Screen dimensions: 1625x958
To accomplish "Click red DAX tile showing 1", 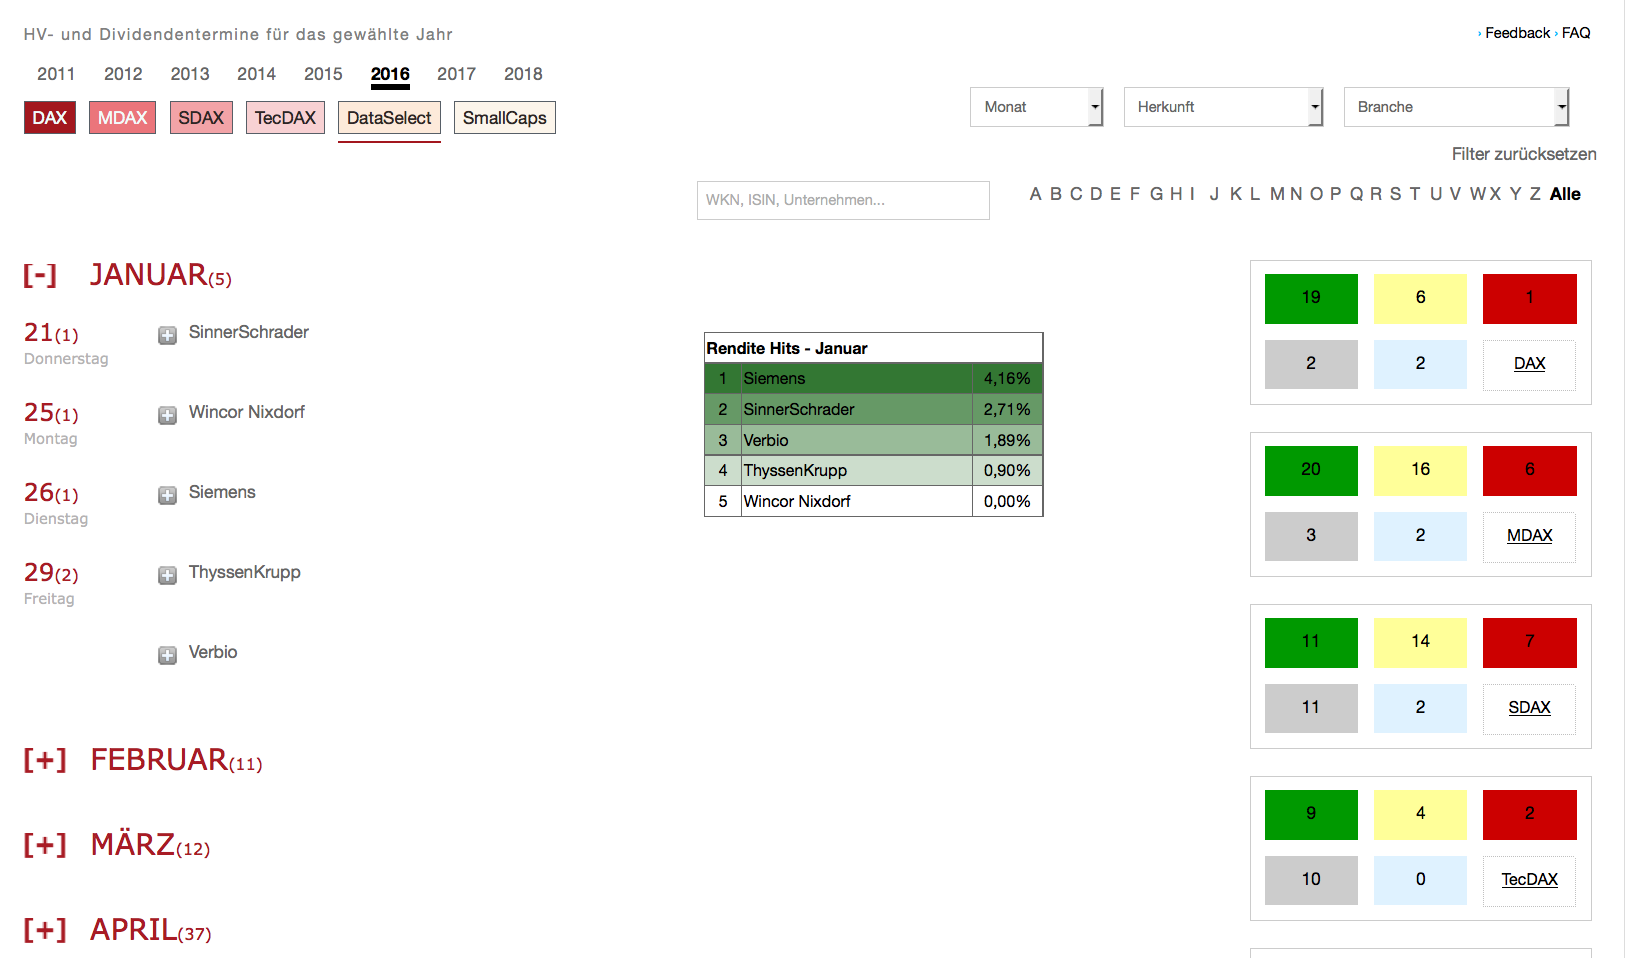I will point(1529,298).
